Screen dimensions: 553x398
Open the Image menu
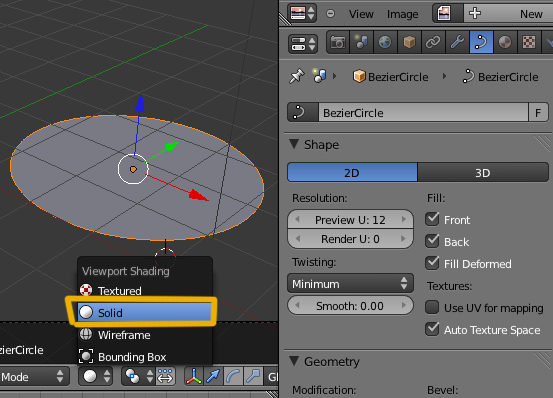[x=402, y=14]
